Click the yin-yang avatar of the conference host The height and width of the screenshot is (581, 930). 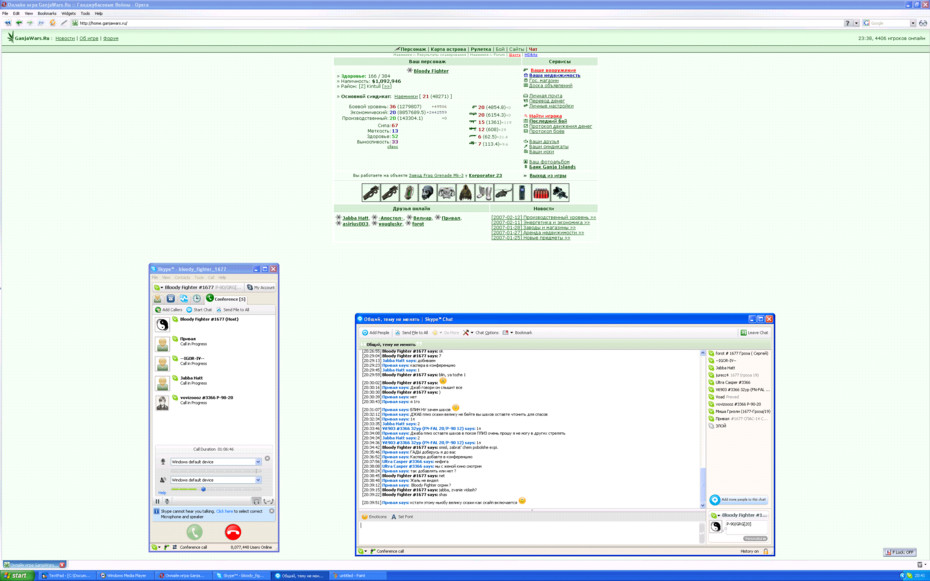point(162,325)
